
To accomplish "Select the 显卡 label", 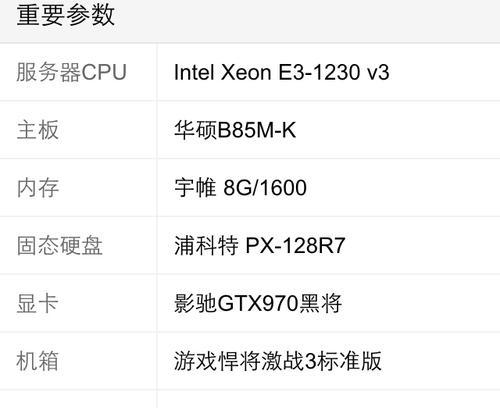I will pos(38,303).
